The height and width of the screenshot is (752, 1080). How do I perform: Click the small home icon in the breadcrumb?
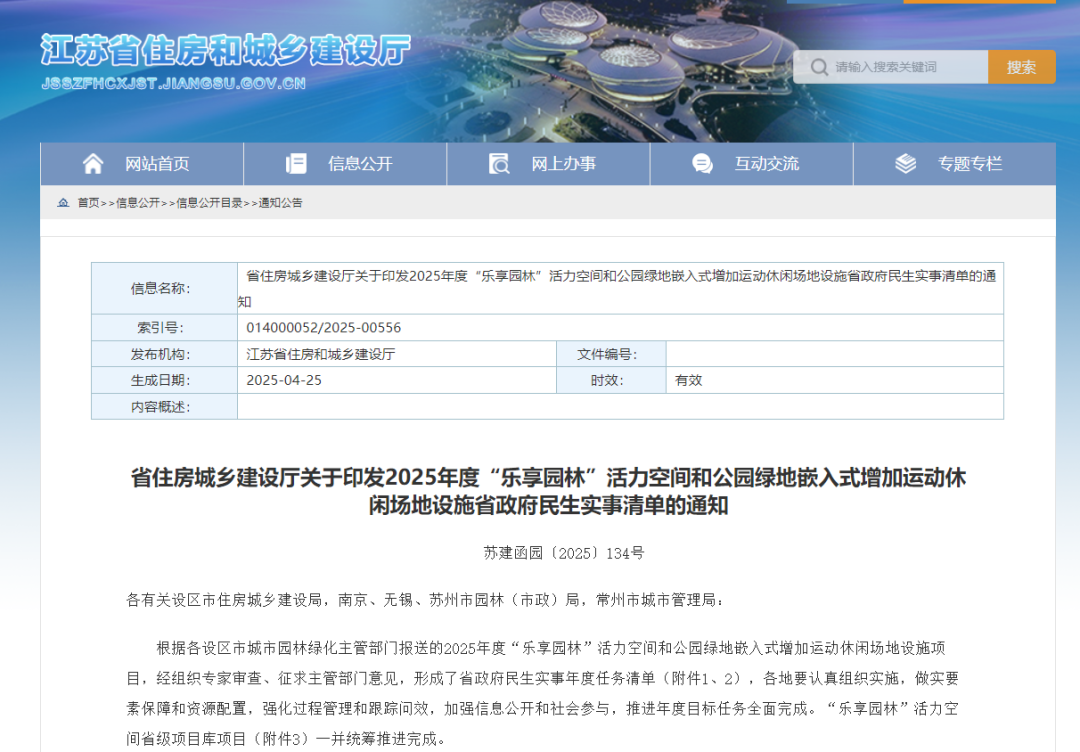[63, 203]
